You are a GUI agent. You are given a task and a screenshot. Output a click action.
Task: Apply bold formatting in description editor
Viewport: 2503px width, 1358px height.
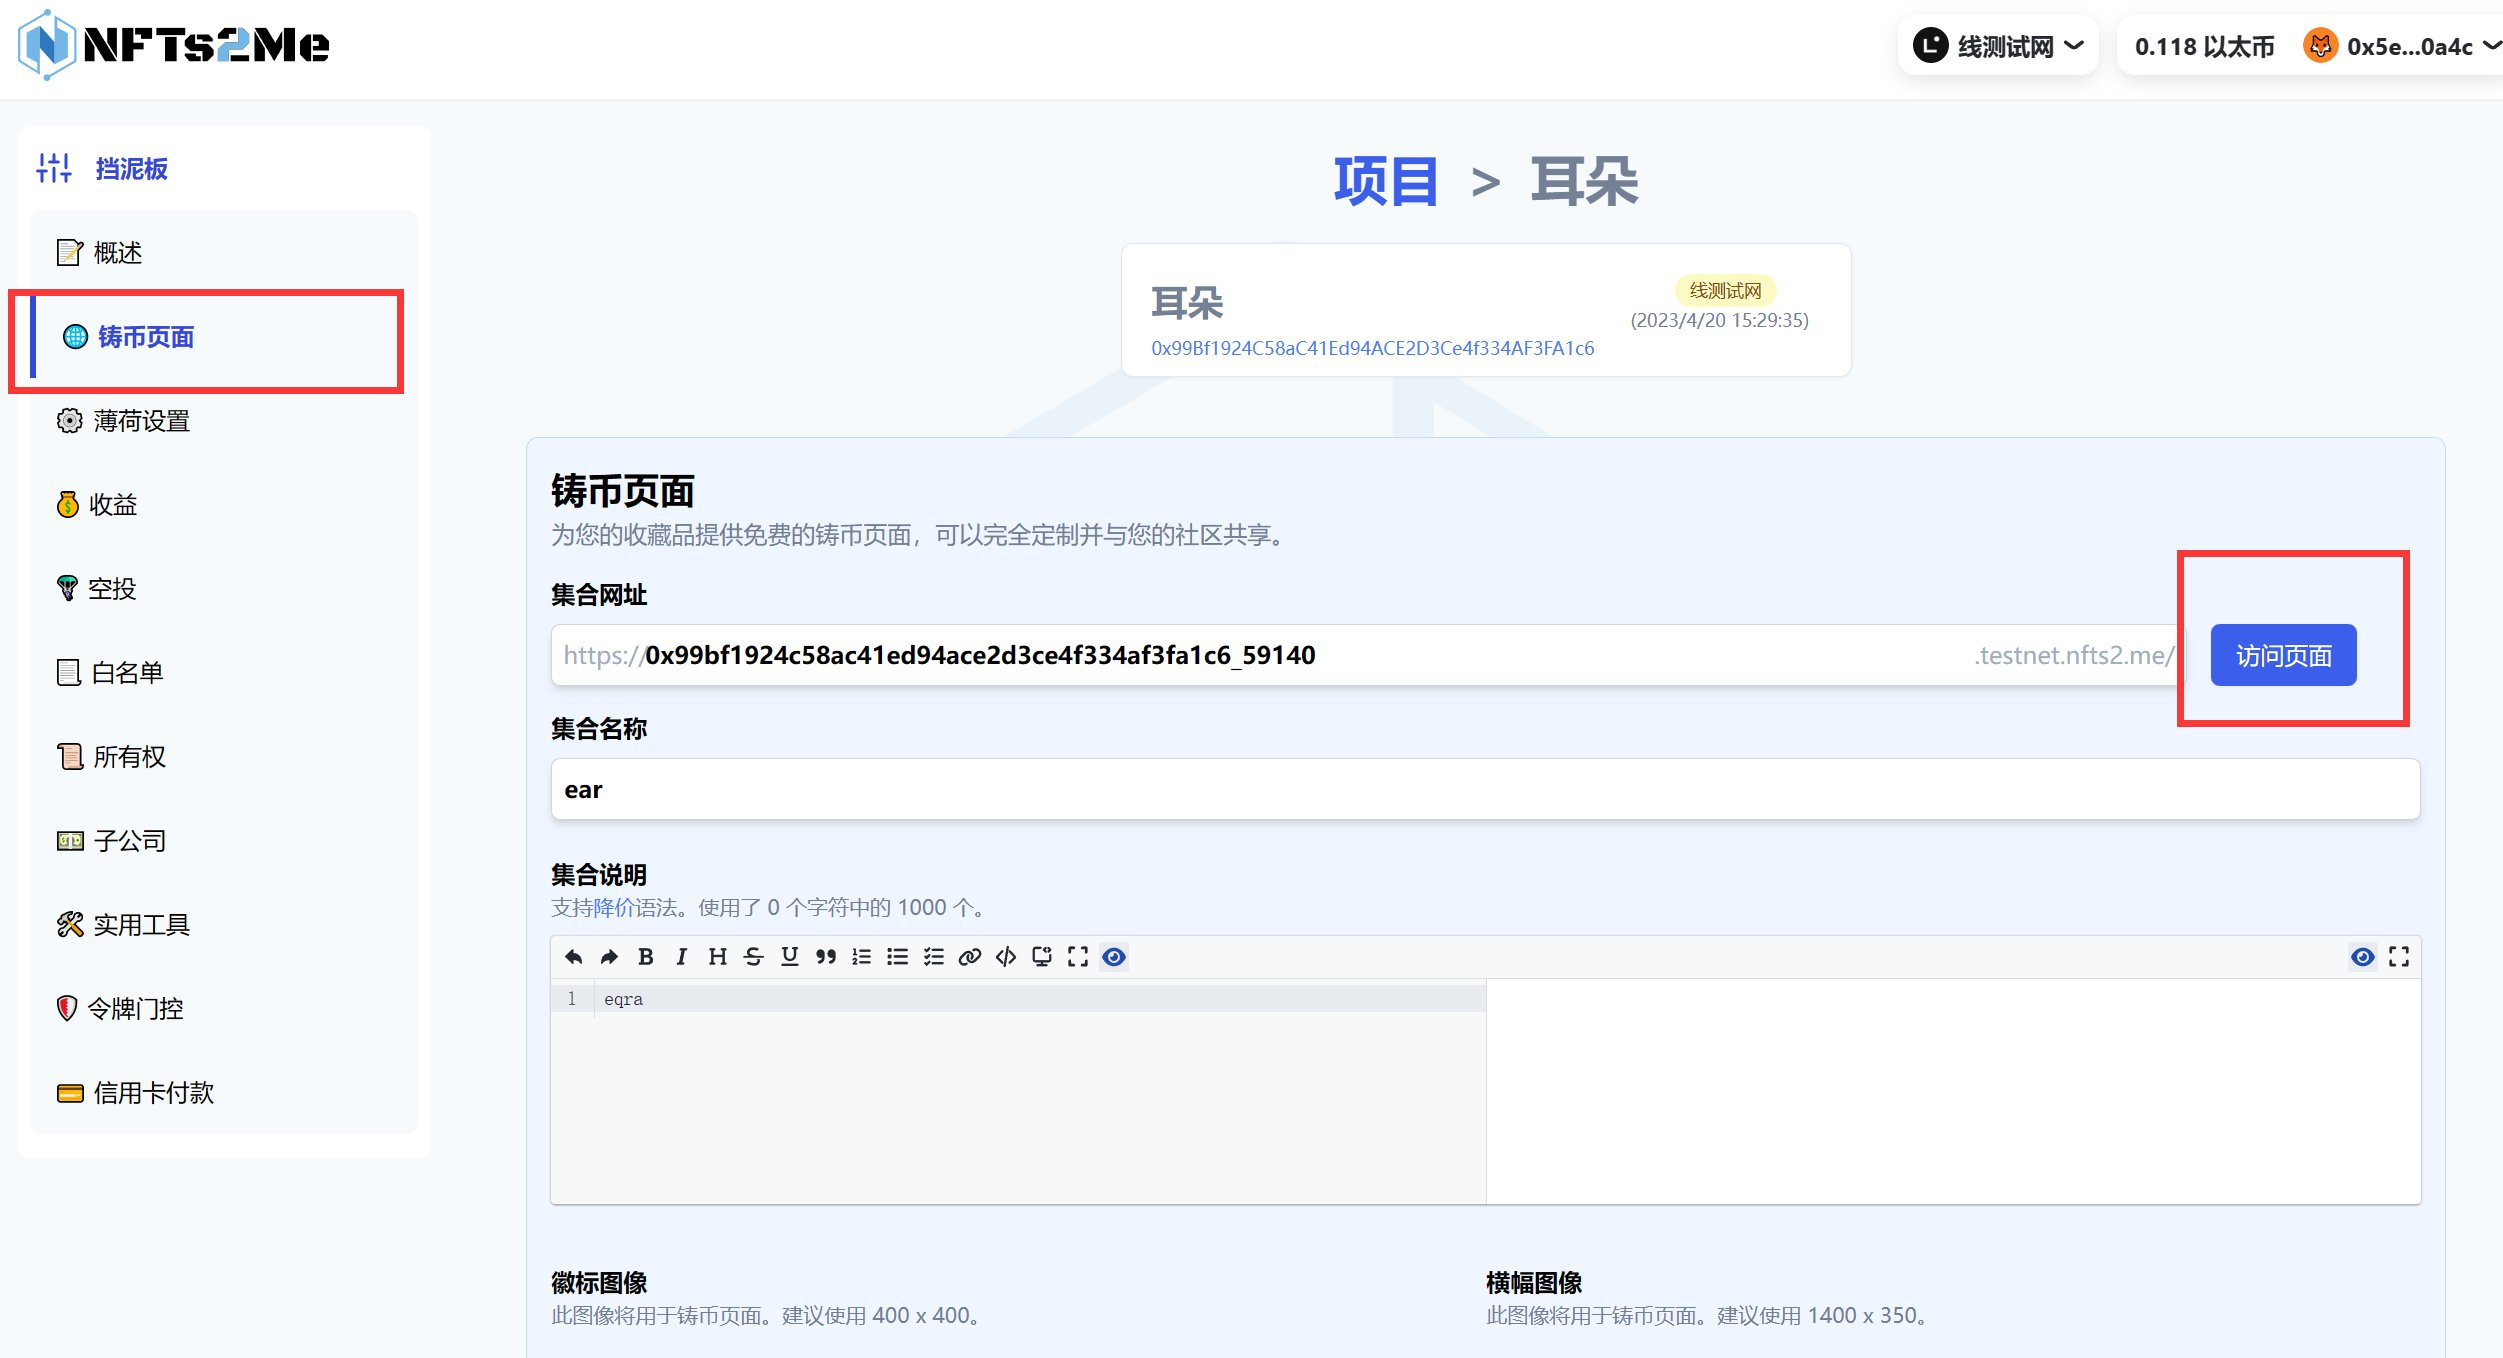point(645,957)
